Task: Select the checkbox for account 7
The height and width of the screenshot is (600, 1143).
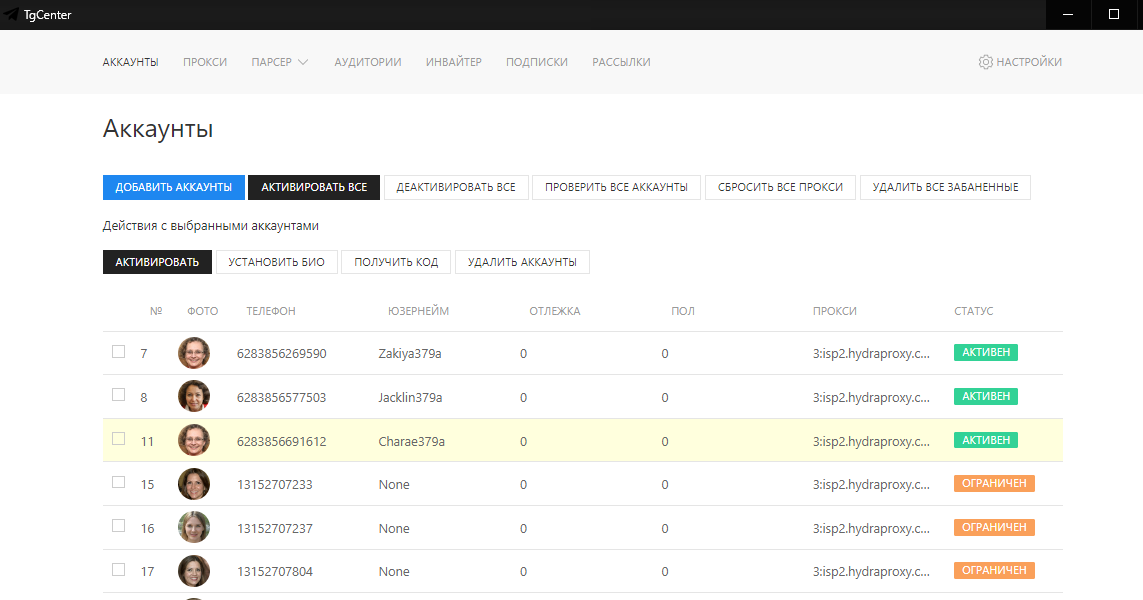Action: pyautogui.click(x=119, y=352)
